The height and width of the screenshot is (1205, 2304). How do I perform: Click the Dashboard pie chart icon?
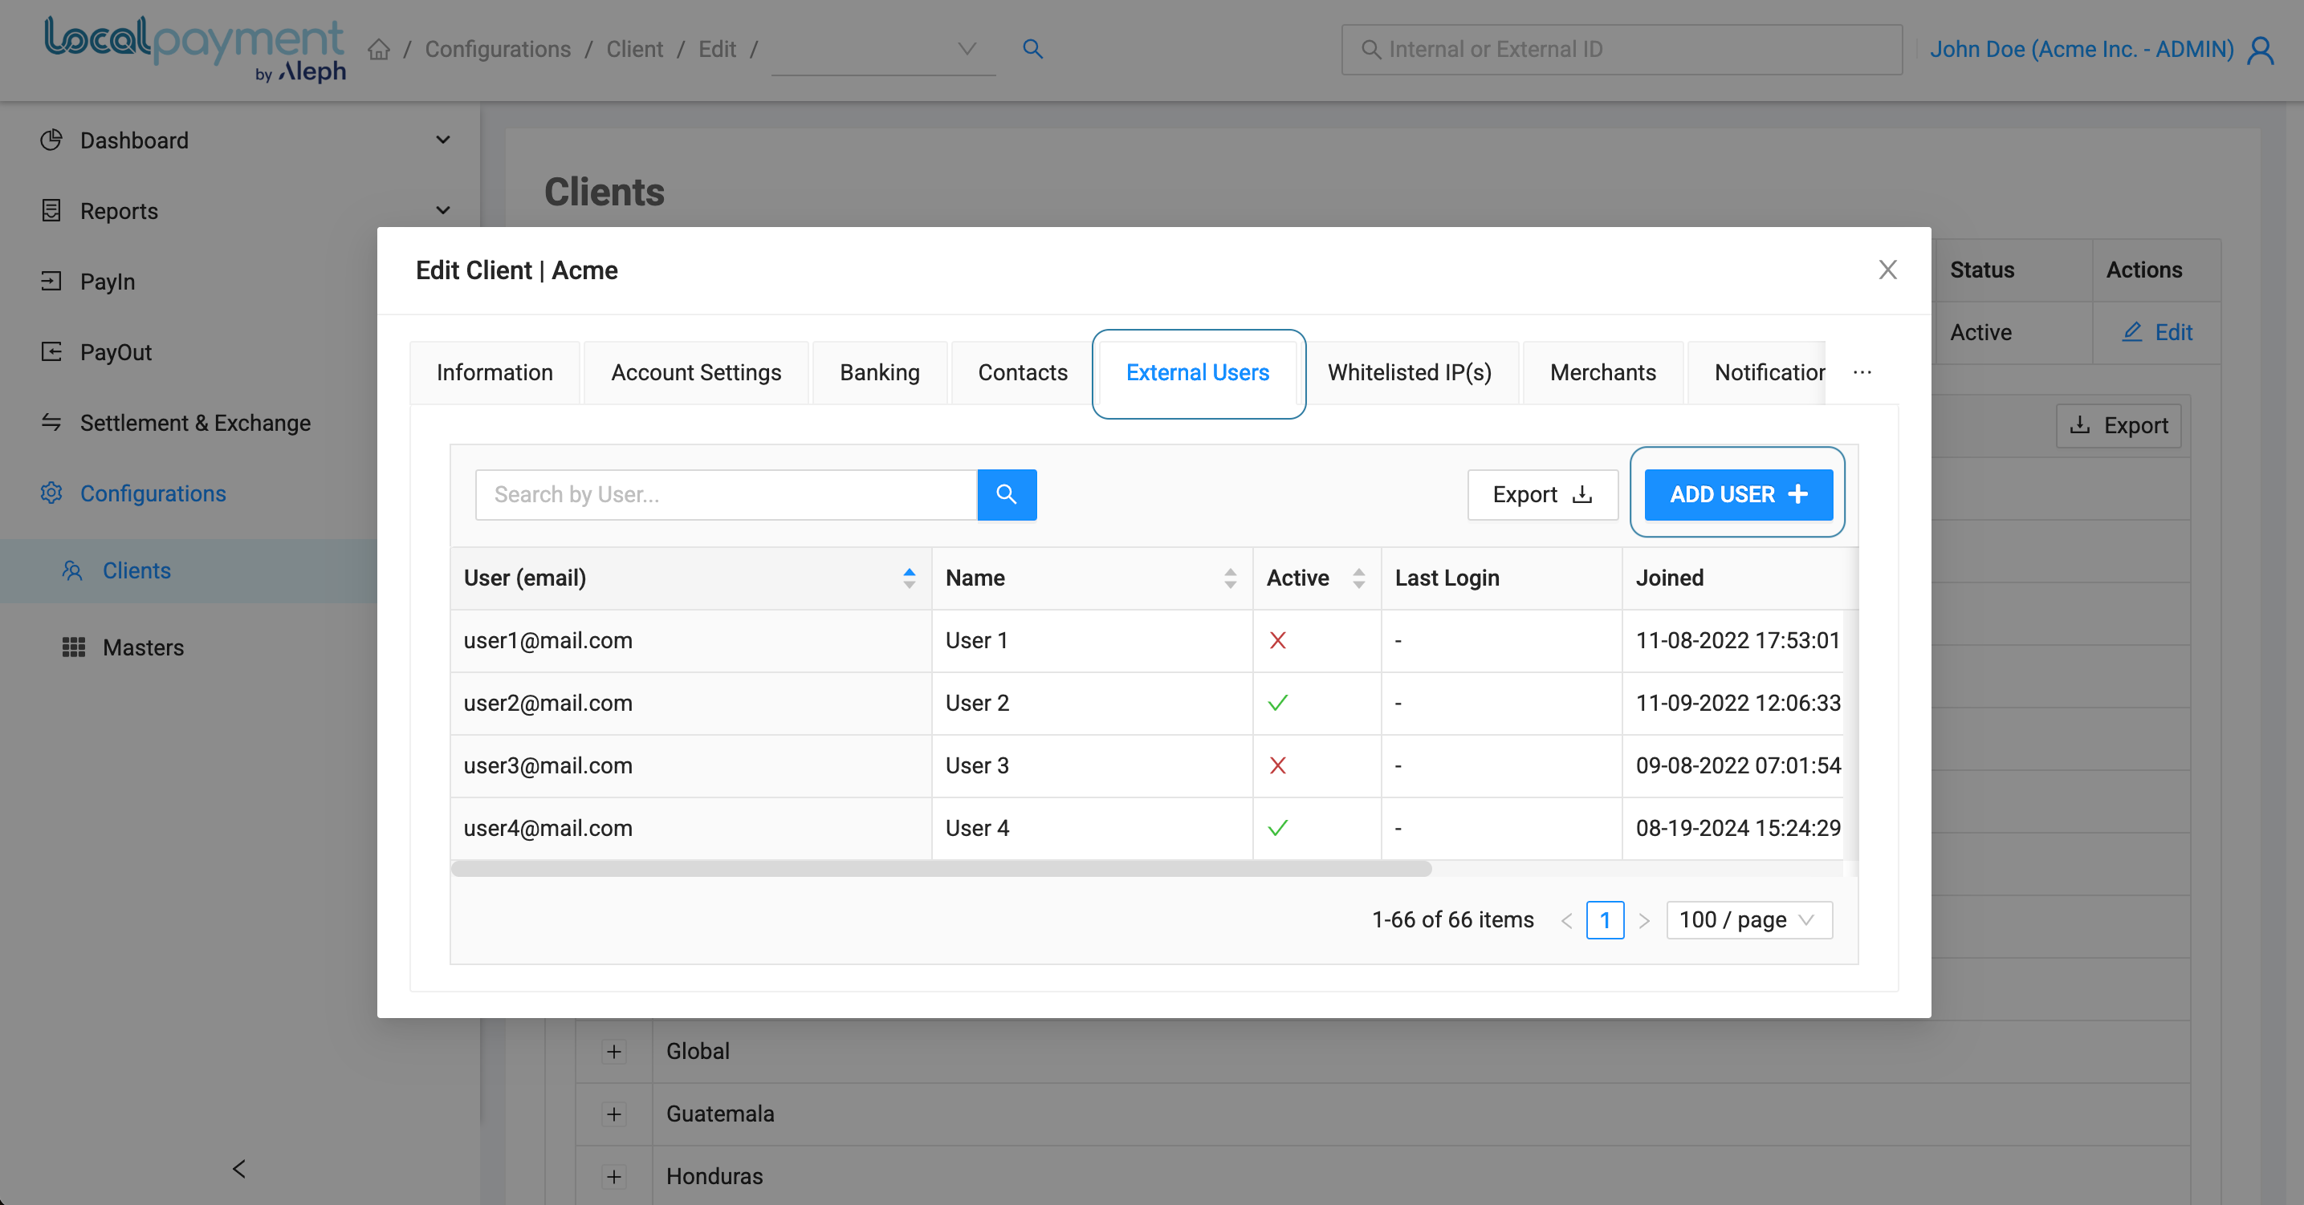(x=51, y=140)
